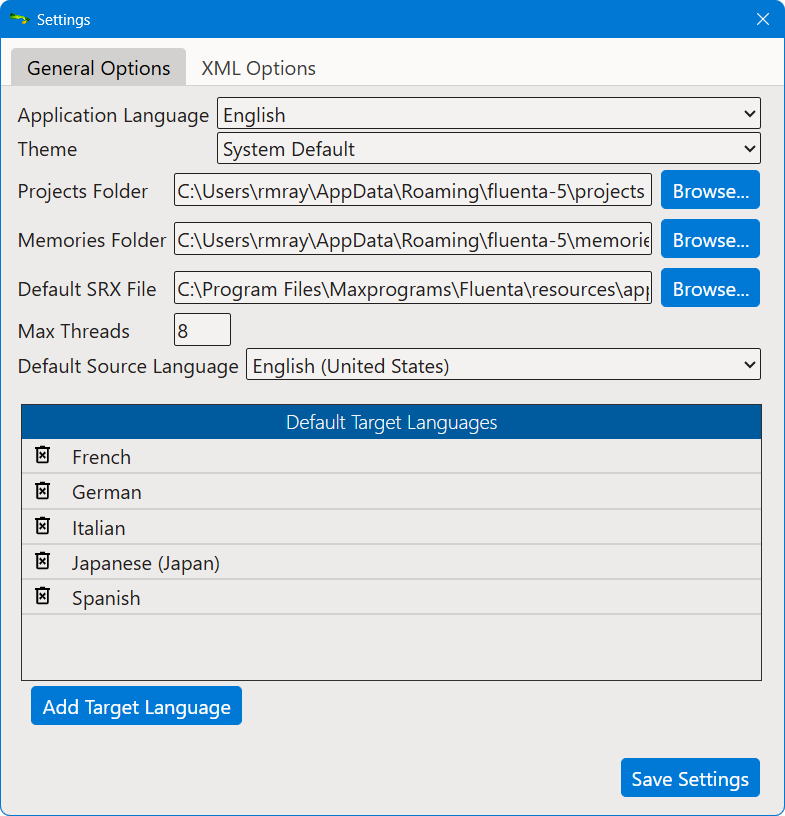Browse for the Projects Folder
Image resolution: width=785 pixels, height=816 pixels.
(711, 190)
